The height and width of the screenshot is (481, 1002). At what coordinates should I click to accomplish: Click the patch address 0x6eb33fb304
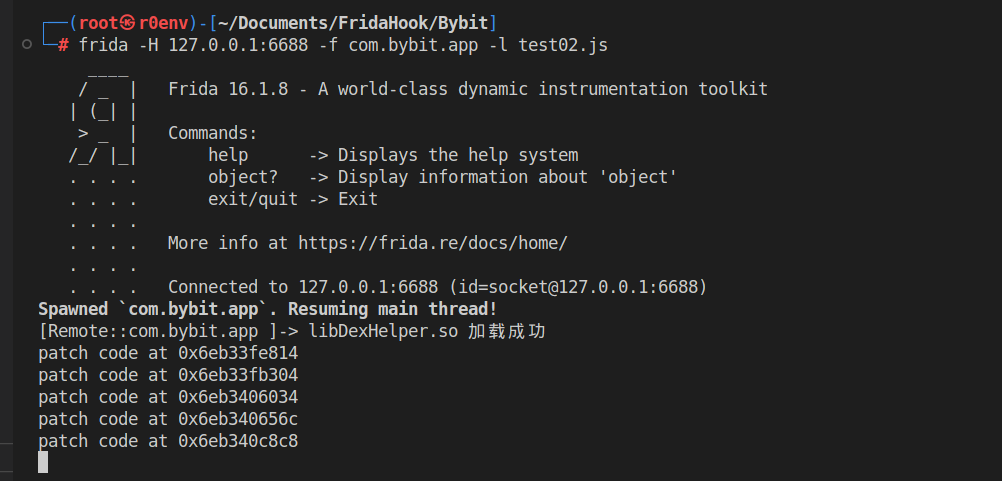click(x=238, y=375)
